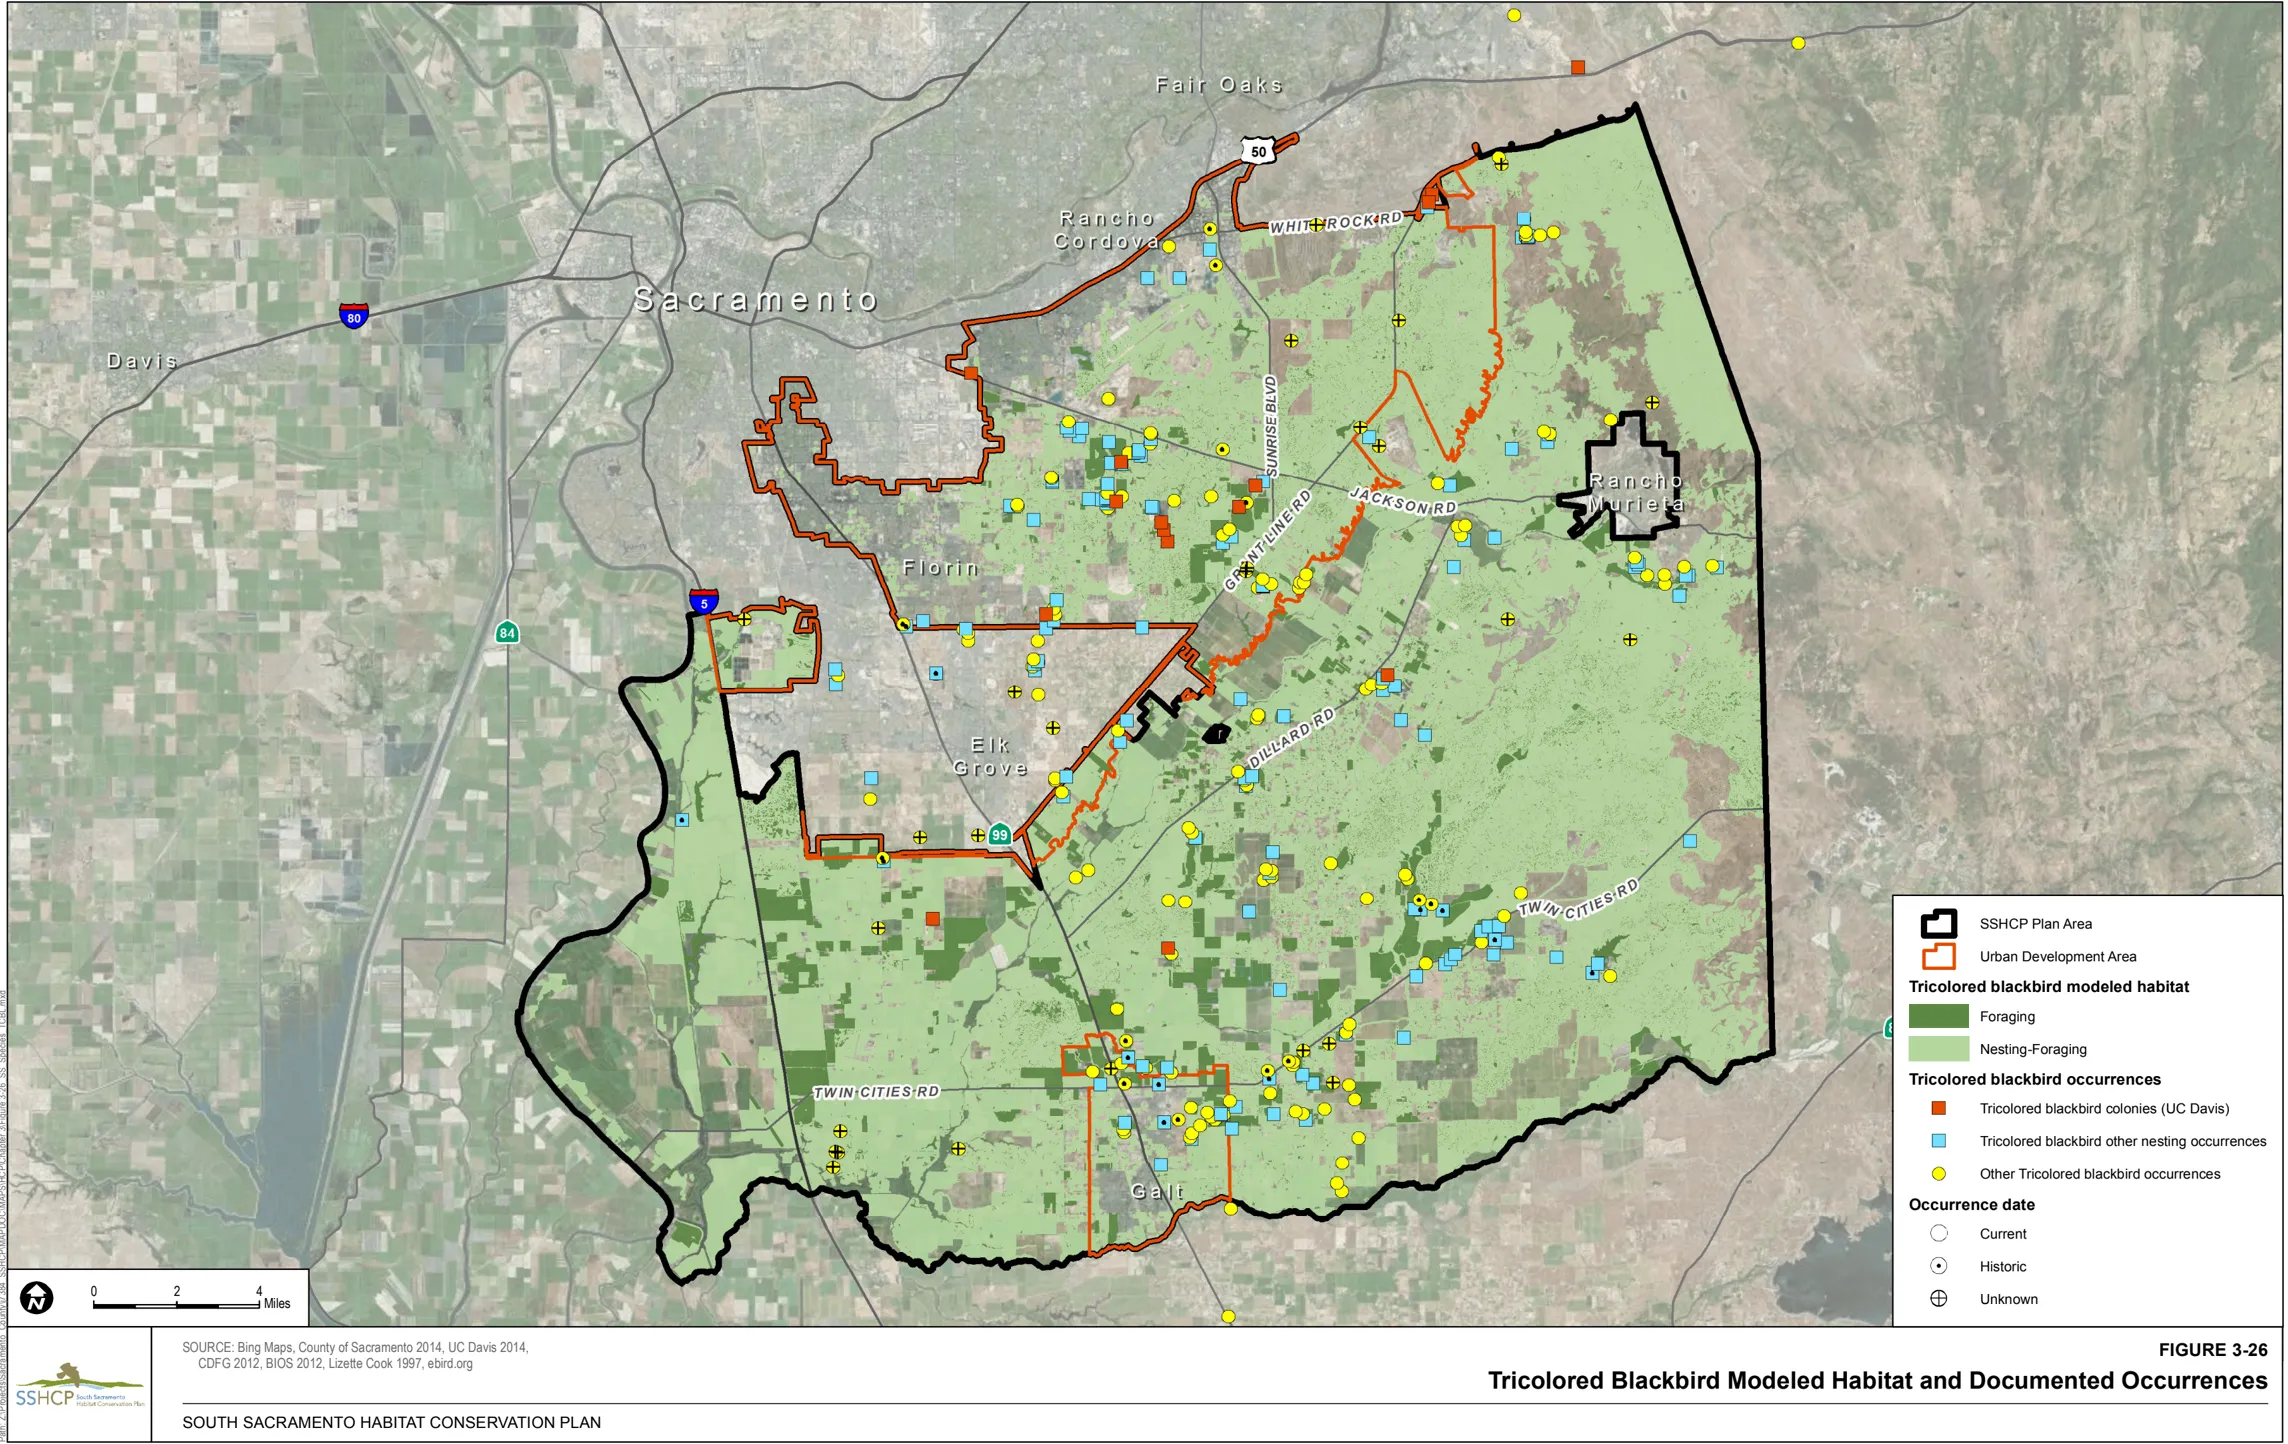
Task: Click the Urban Development Area legend symbol
Action: click(x=1938, y=956)
